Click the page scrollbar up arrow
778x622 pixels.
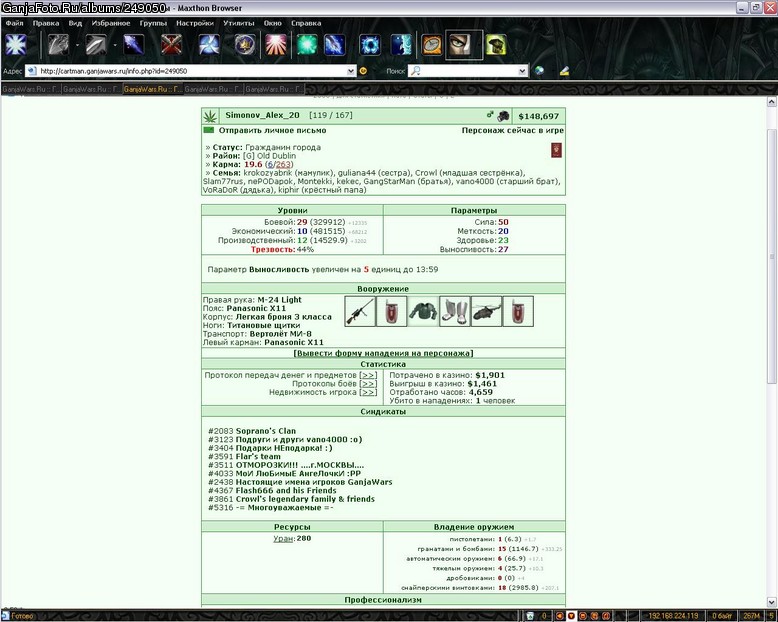(x=772, y=102)
